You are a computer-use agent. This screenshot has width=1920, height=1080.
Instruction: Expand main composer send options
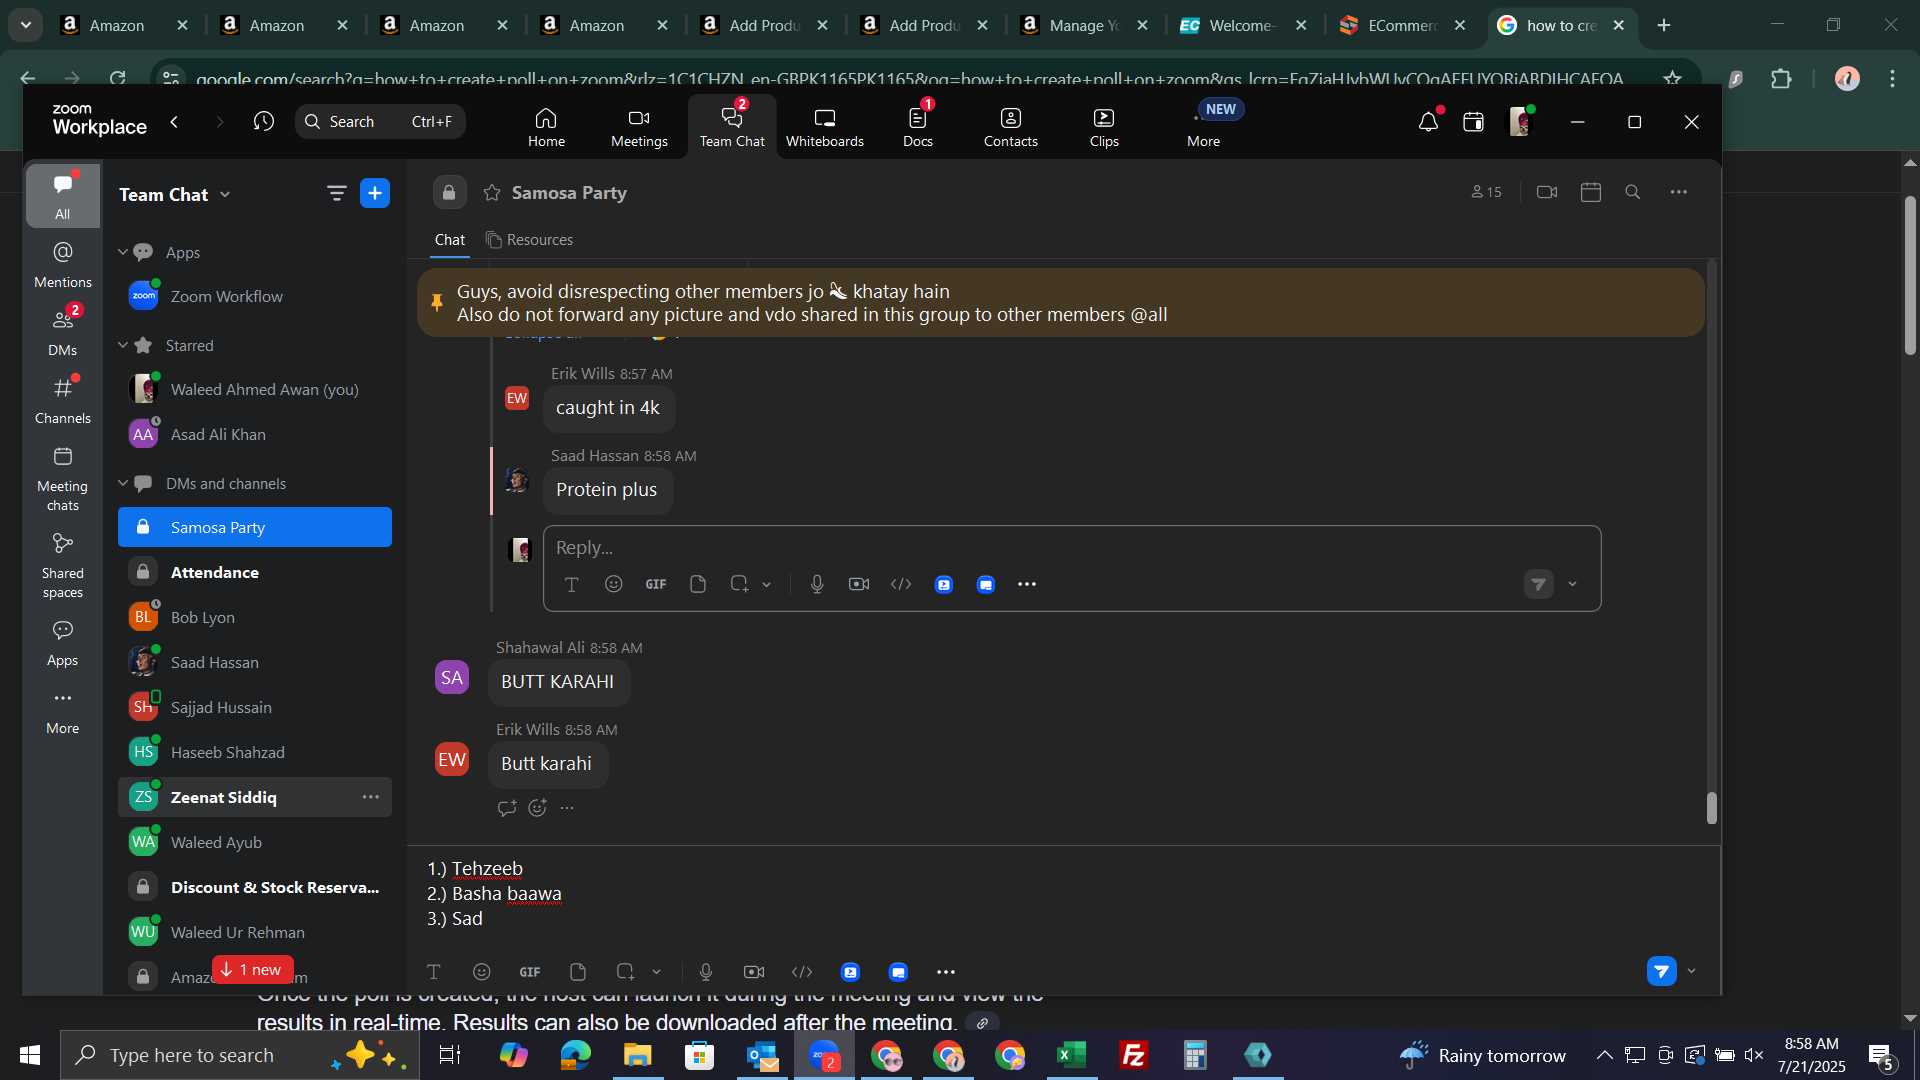point(1692,971)
